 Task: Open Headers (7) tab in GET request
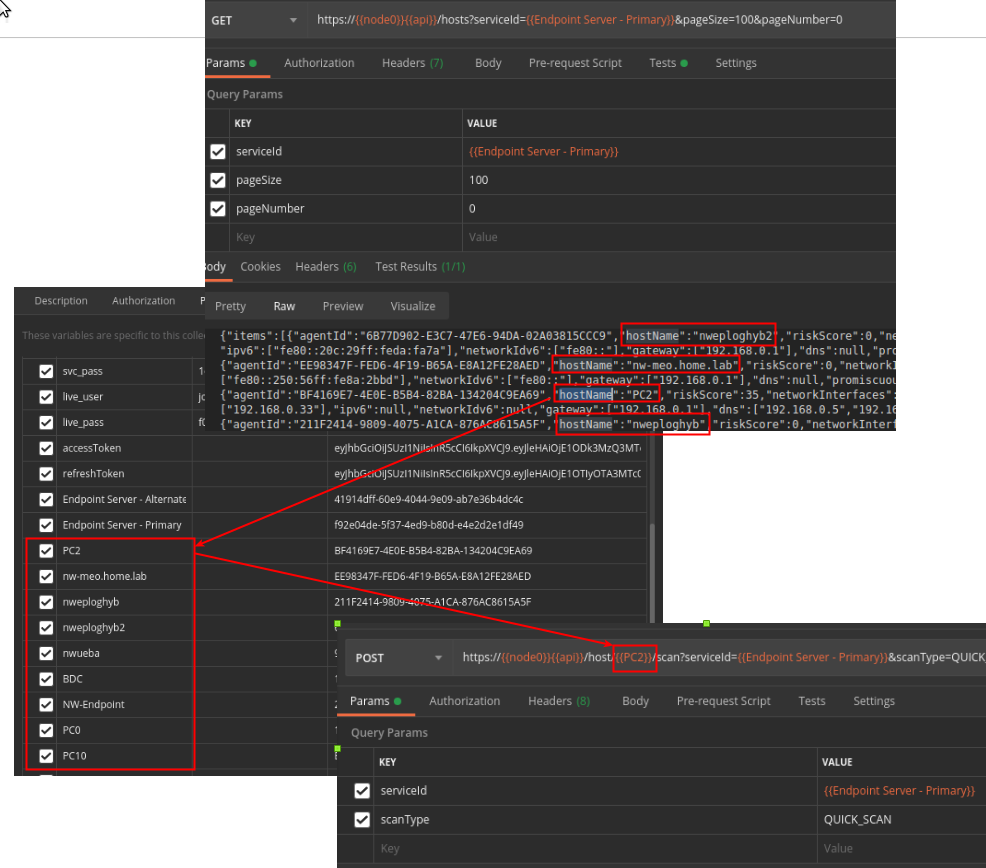click(x=412, y=63)
